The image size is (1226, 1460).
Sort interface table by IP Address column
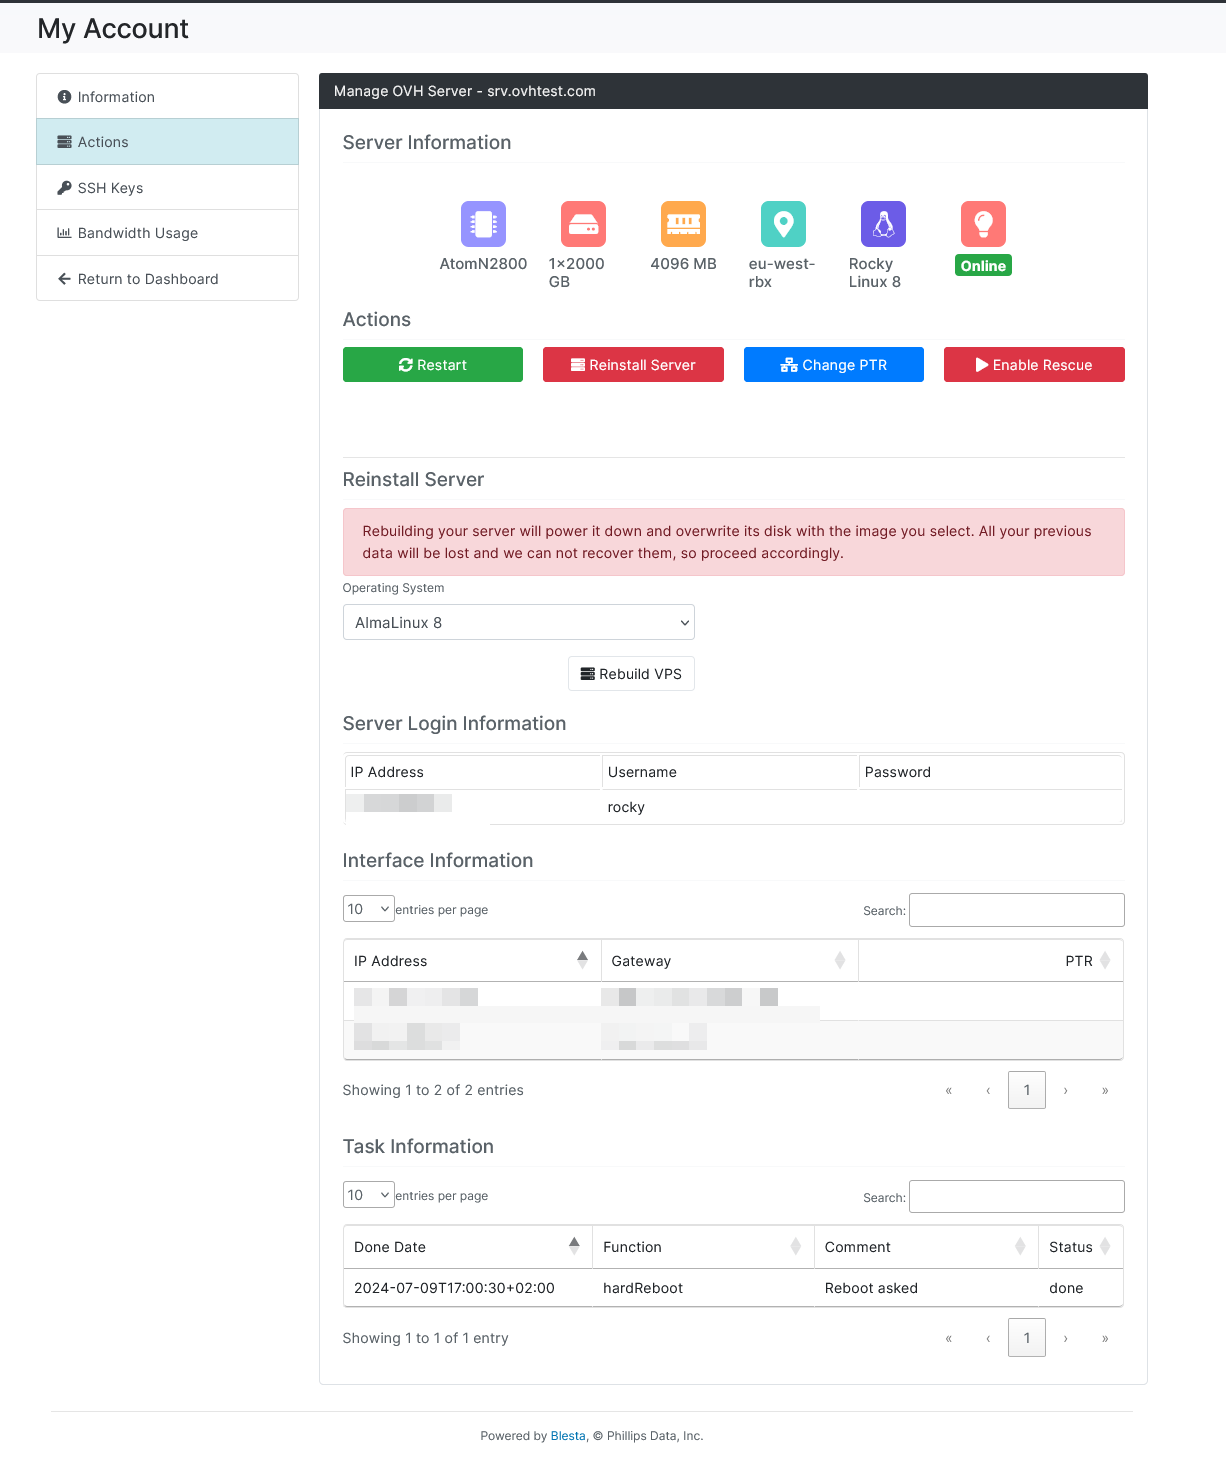pyautogui.click(x=472, y=961)
